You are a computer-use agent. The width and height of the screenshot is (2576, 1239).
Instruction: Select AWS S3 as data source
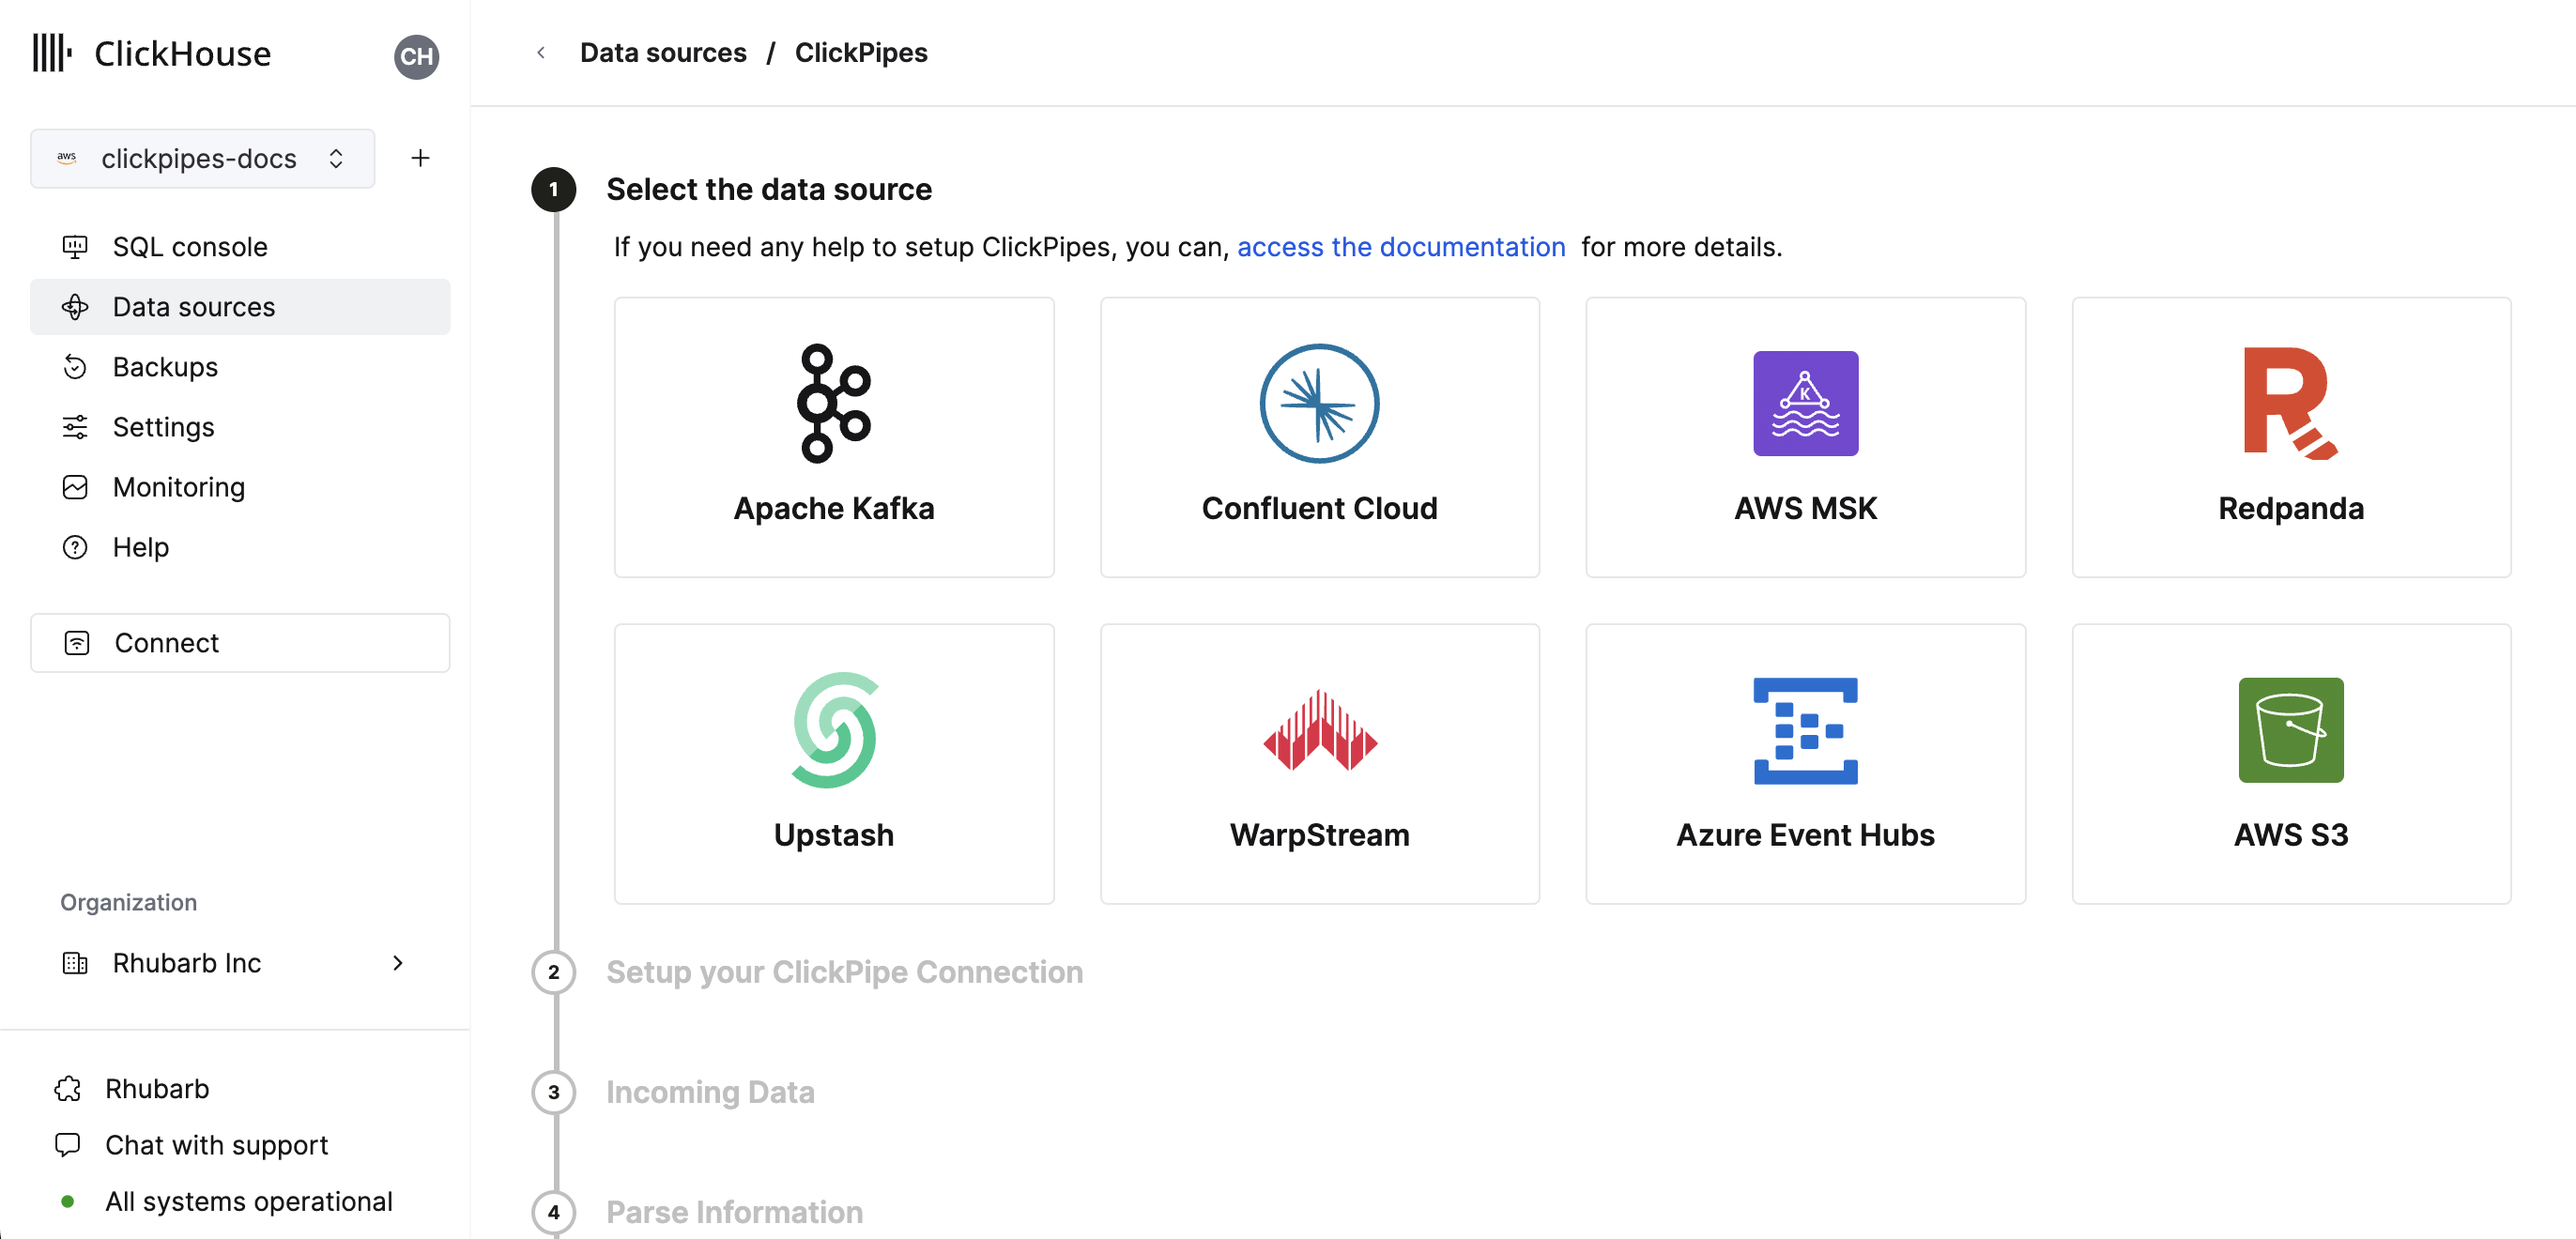coord(2291,762)
